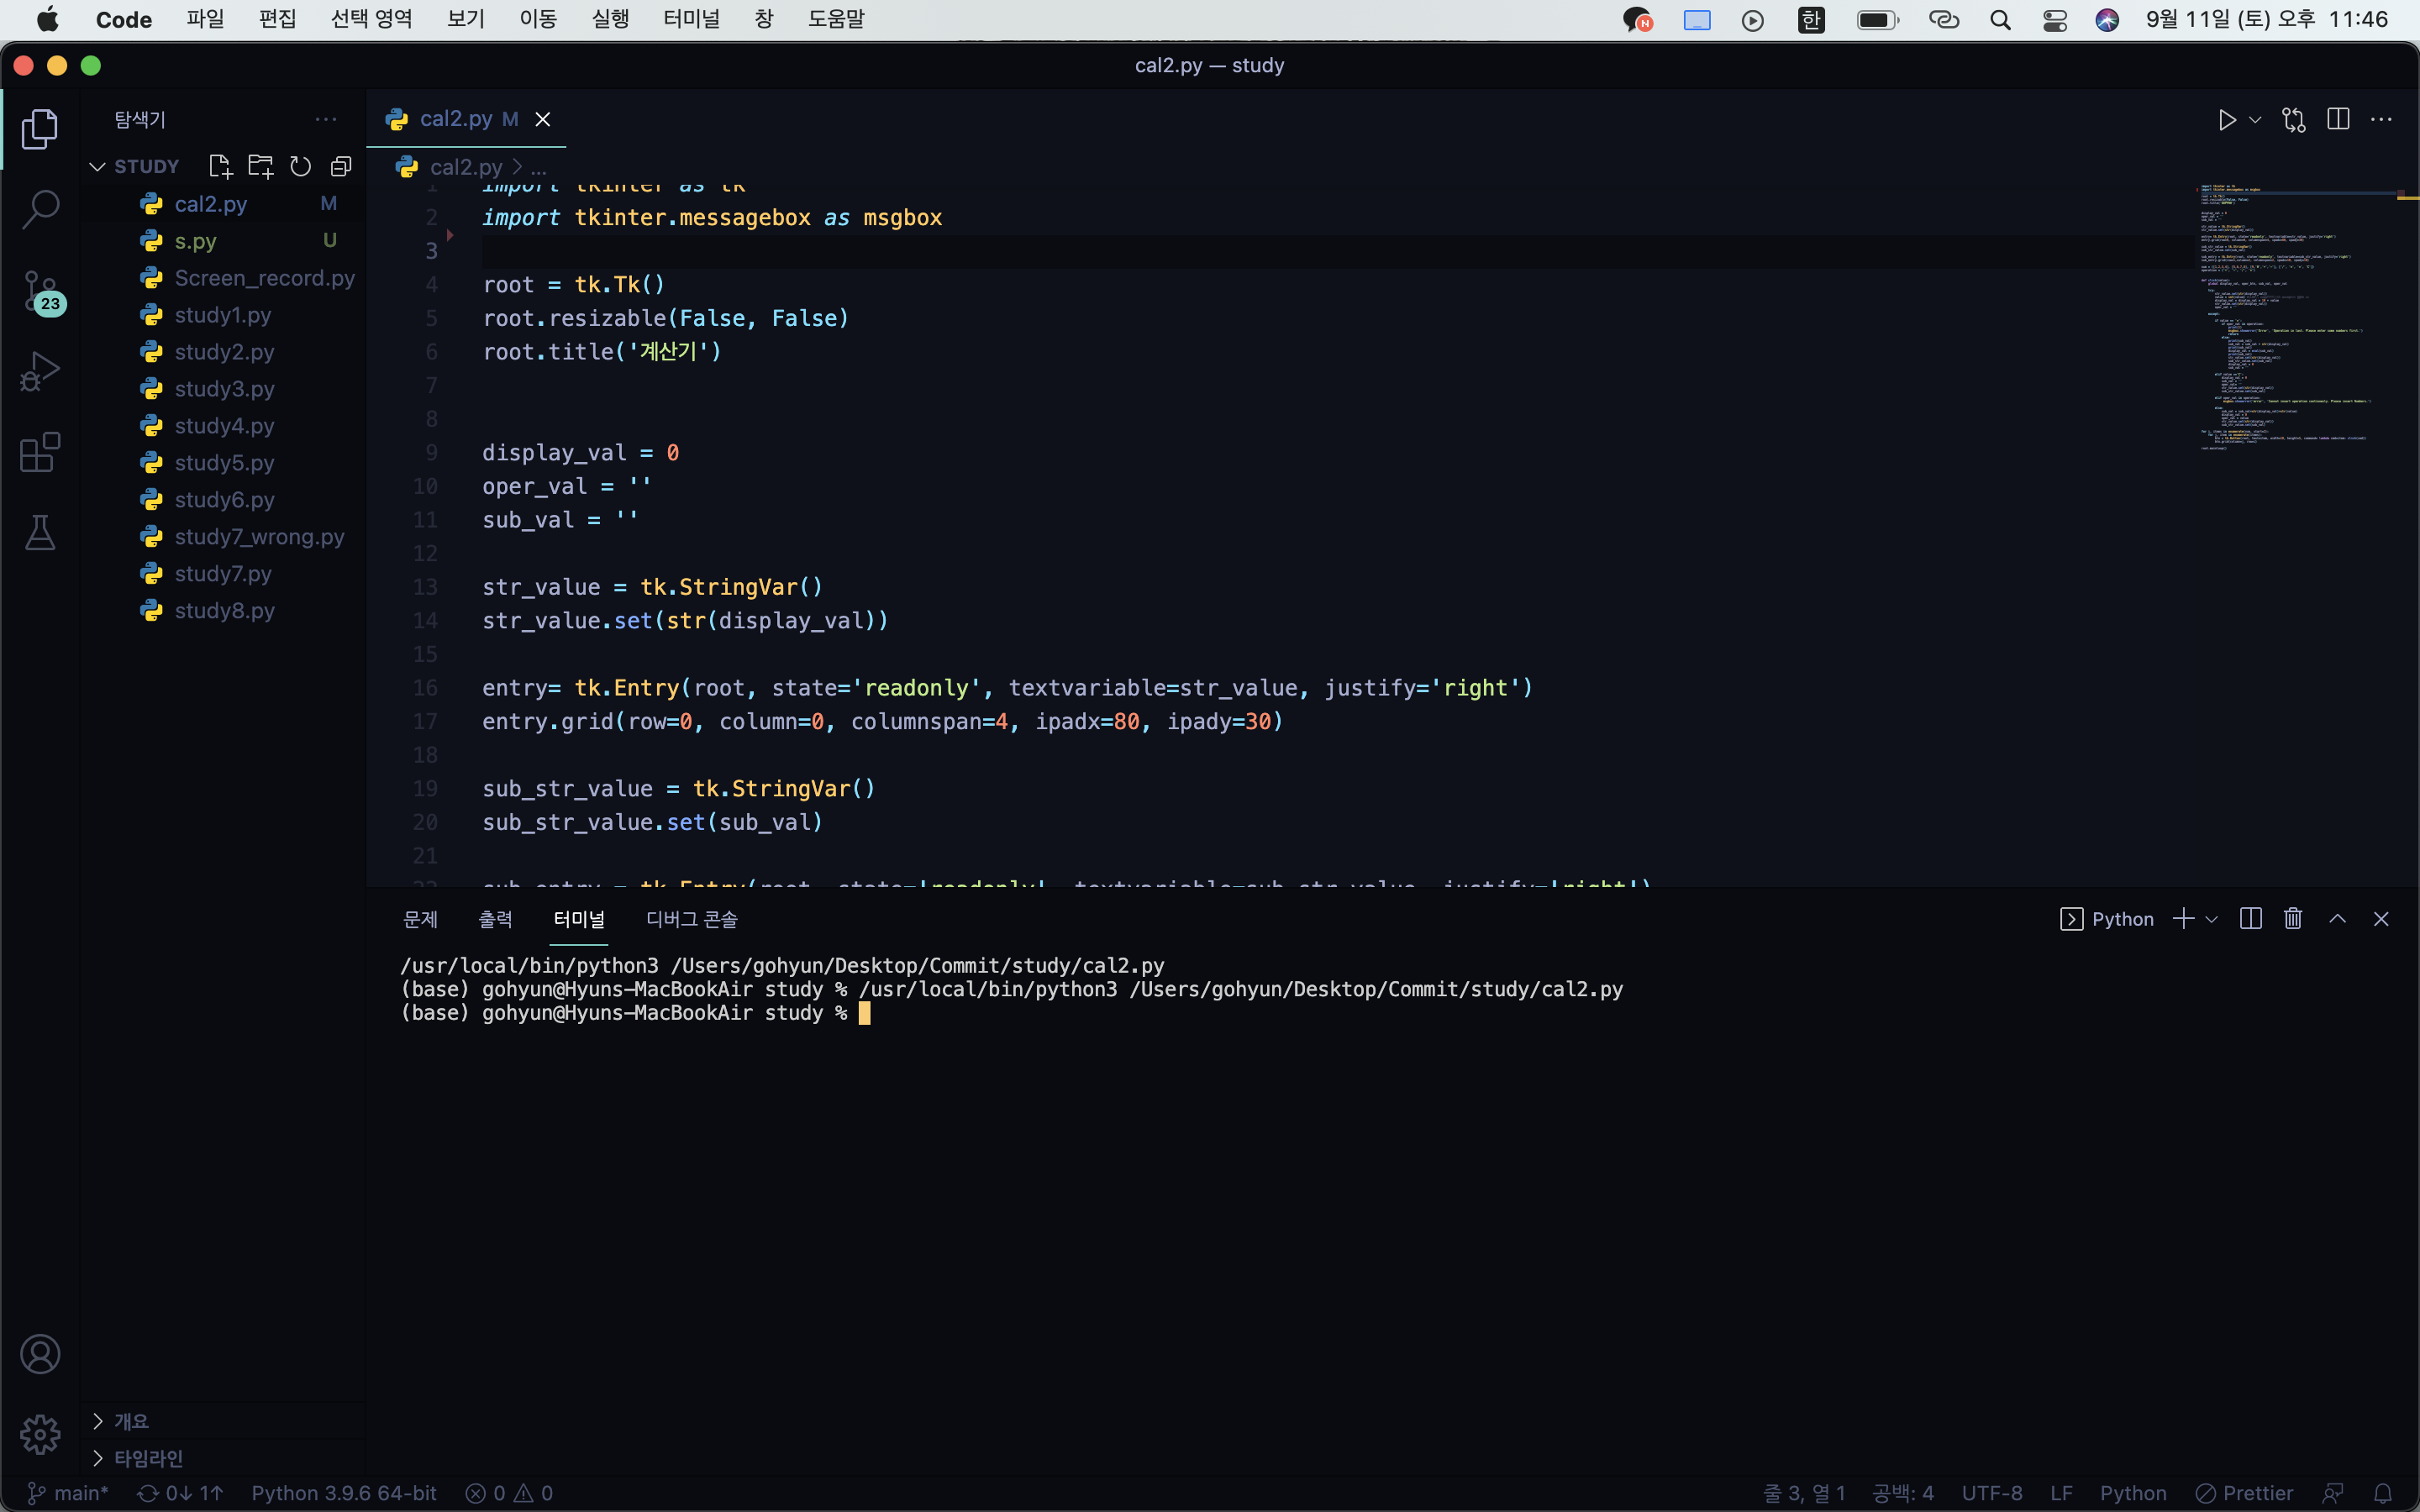
Task: Switch to the 문제 panel tab
Action: coord(420,919)
